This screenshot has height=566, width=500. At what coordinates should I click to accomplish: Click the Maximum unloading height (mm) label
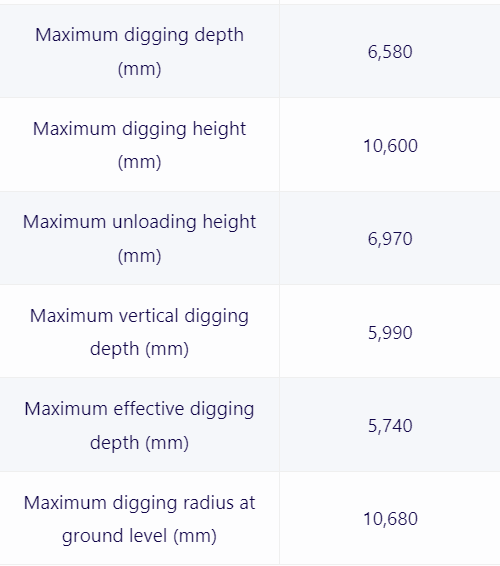[139, 239]
